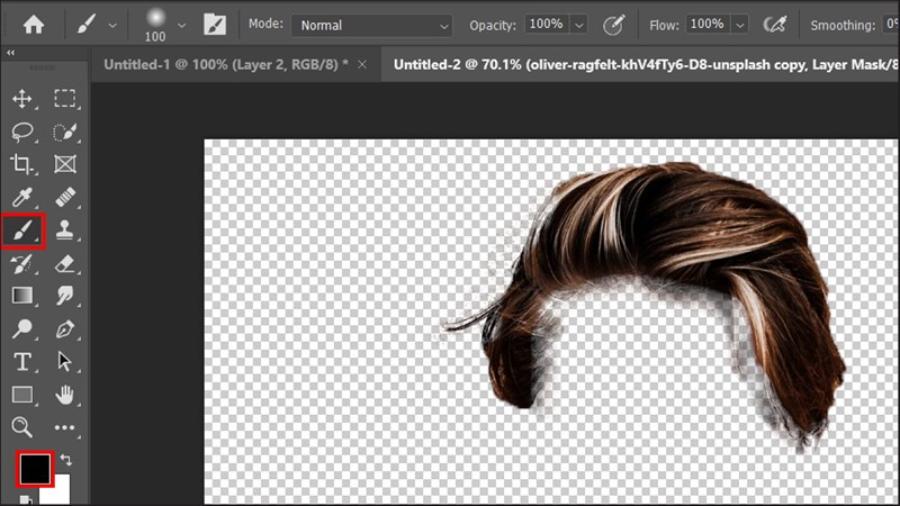The image size is (900, 506).
Task: Toggle the brush settings panel button
Action: coord(214,24)
